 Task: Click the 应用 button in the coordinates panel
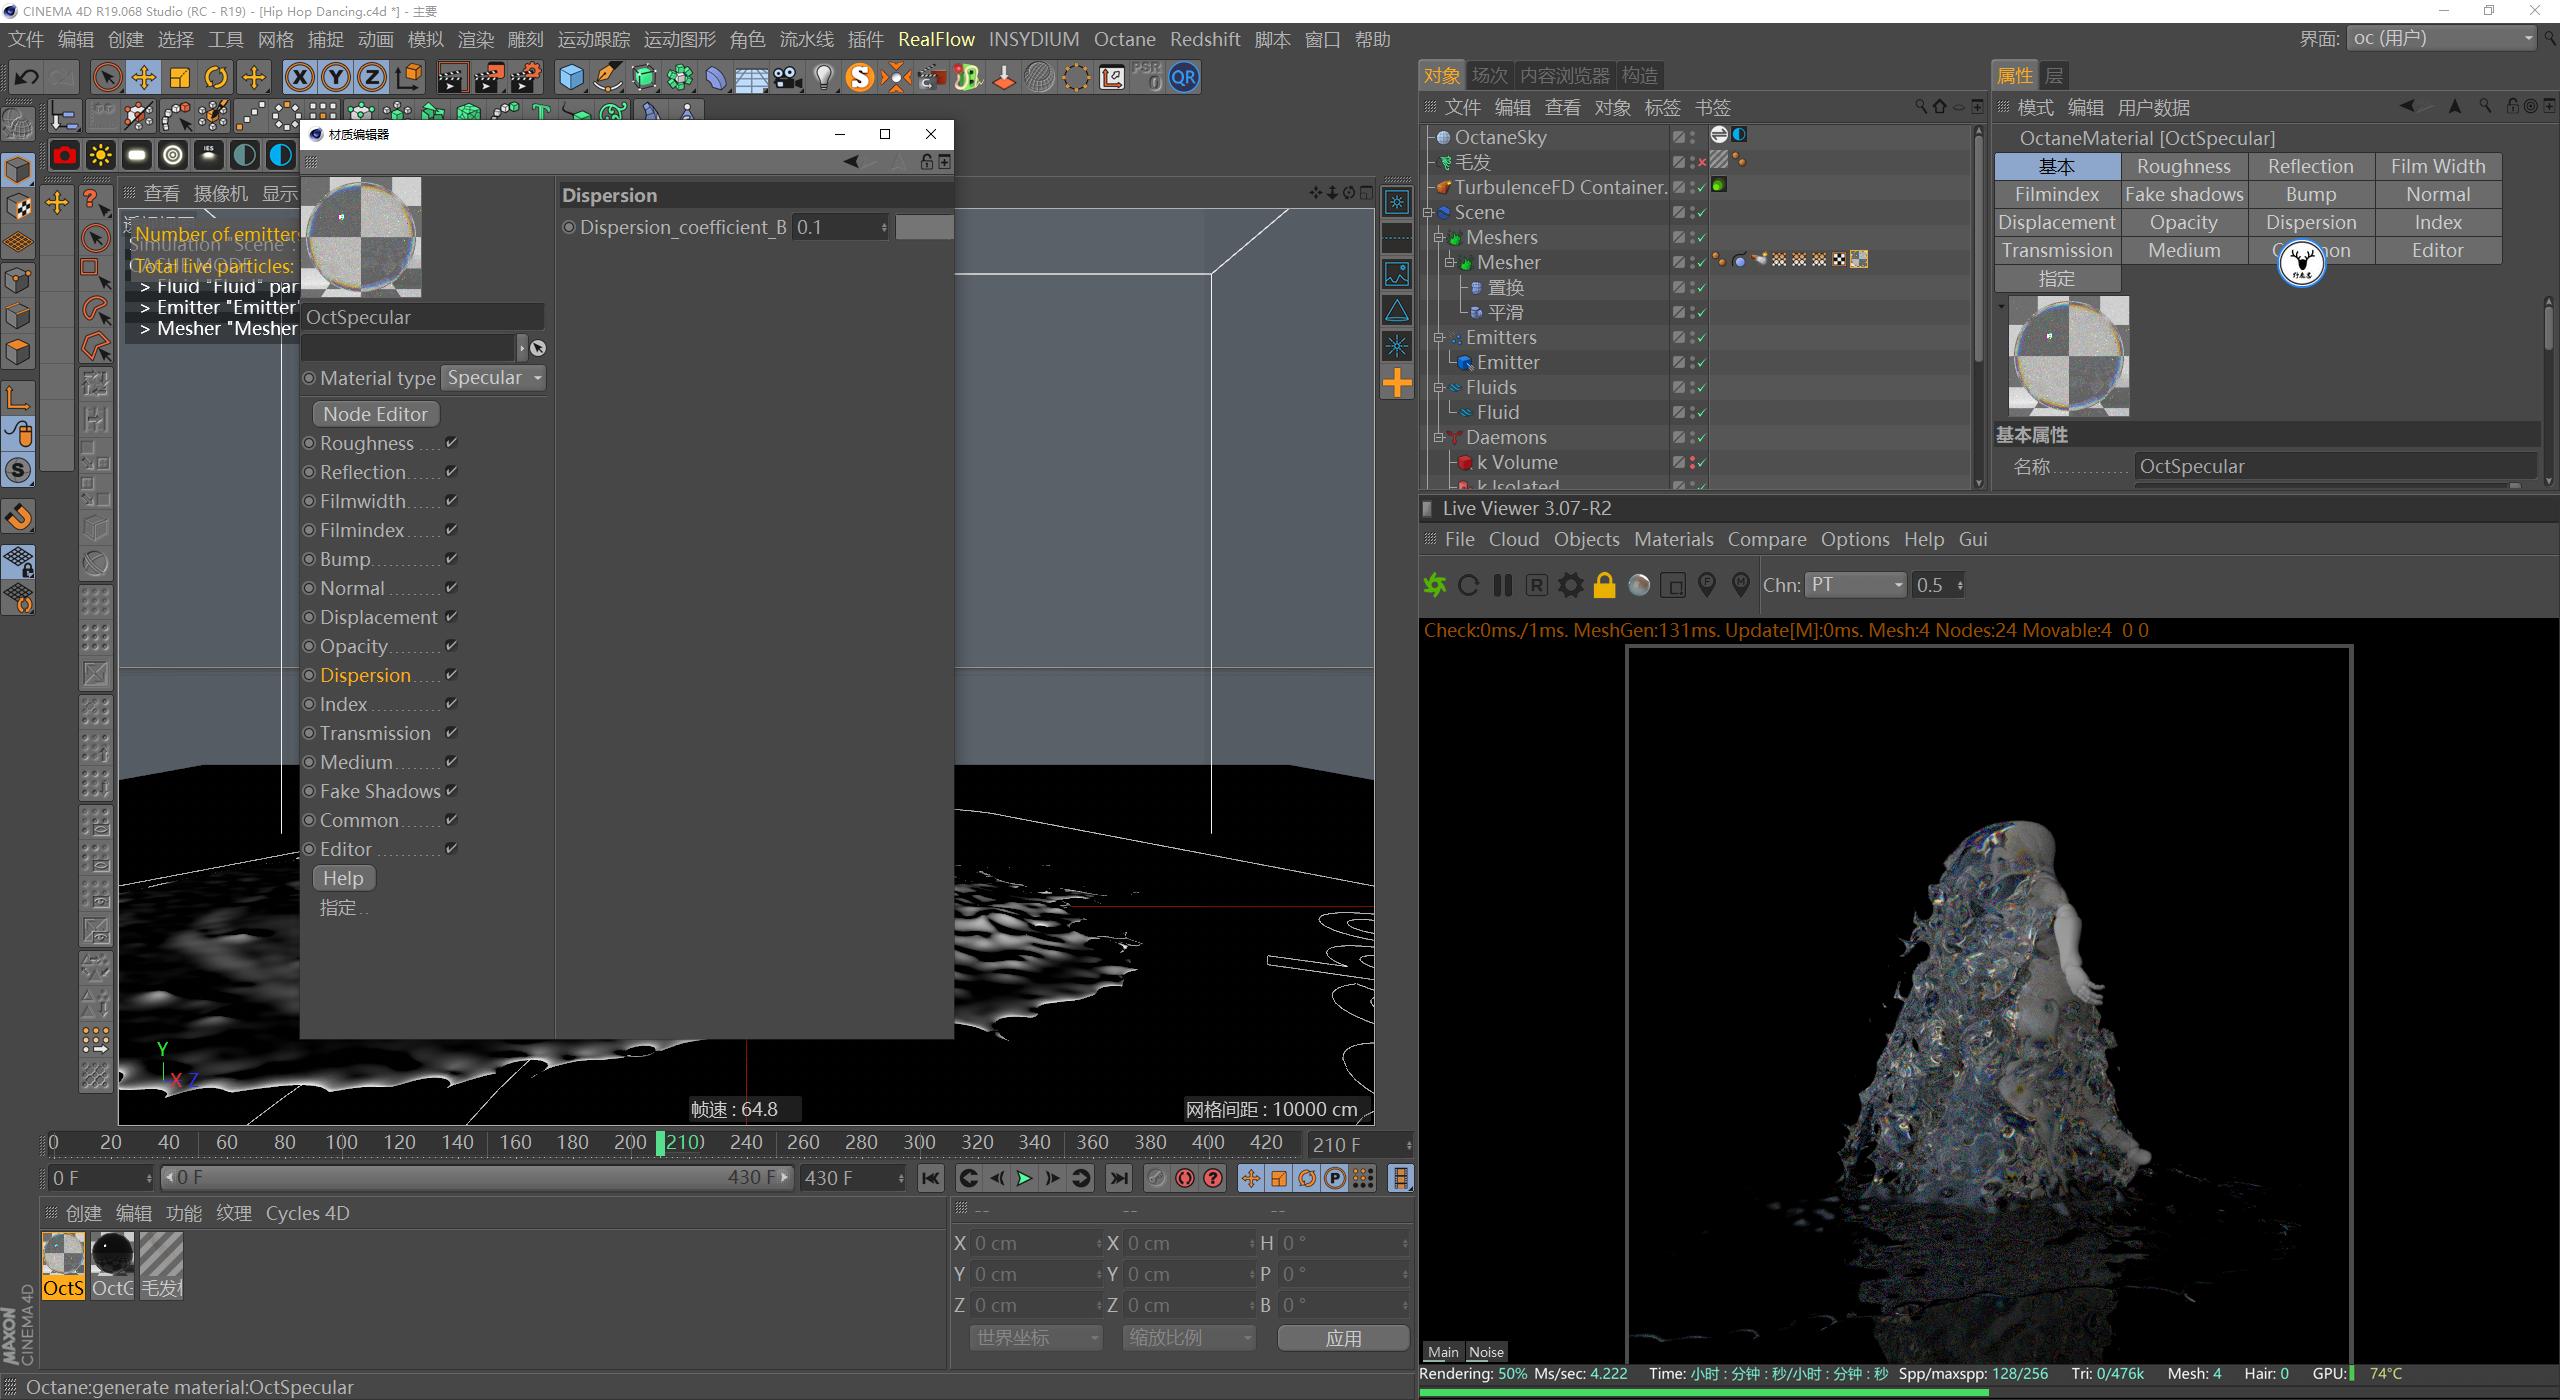(1343, 1337)
